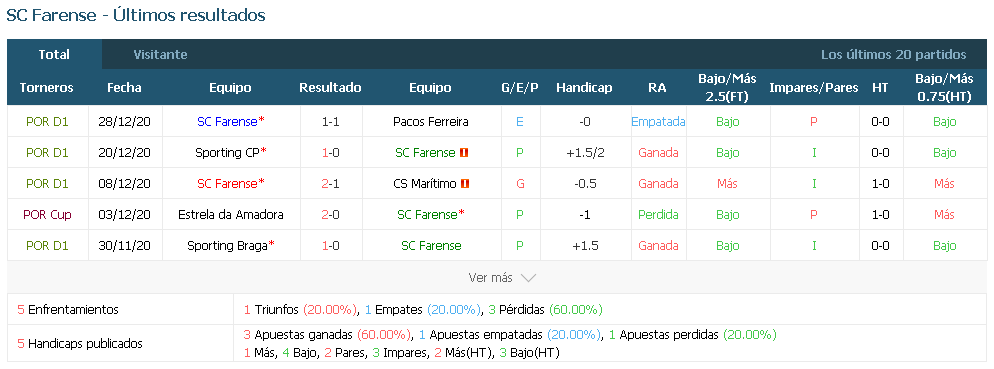Click the Perdida result in RA column
Image resolution: width=994 pixels, height=369 pixels.
pos(658,215)
